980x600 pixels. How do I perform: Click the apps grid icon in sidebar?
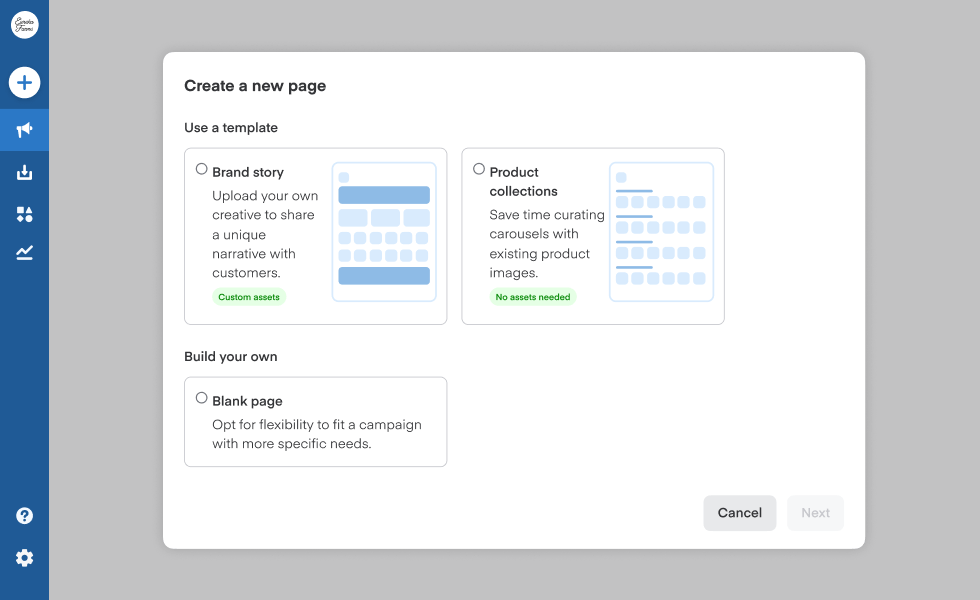point(24,212)
